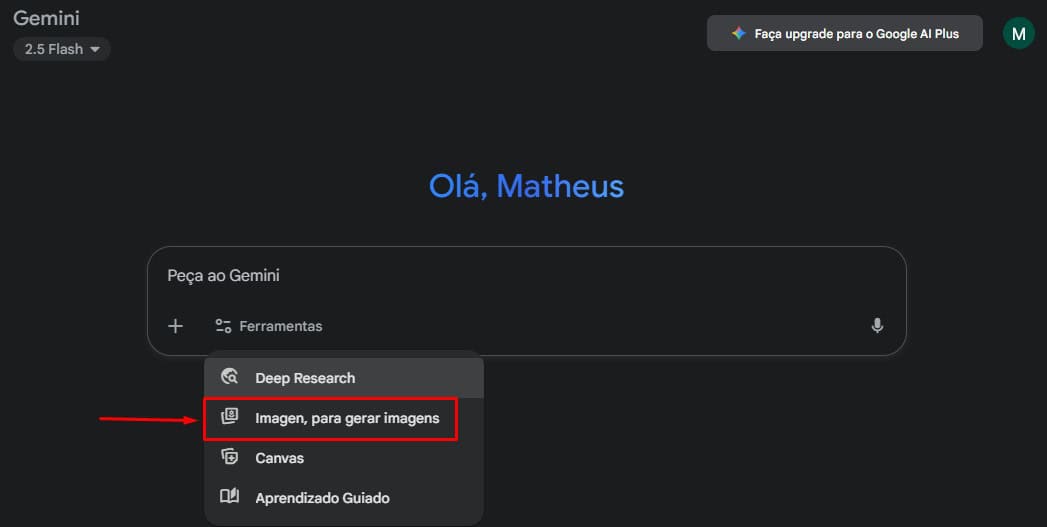Open the 2.5 Flash model selector
This screenshot has width=1047, height=527.
coord(55,49)
